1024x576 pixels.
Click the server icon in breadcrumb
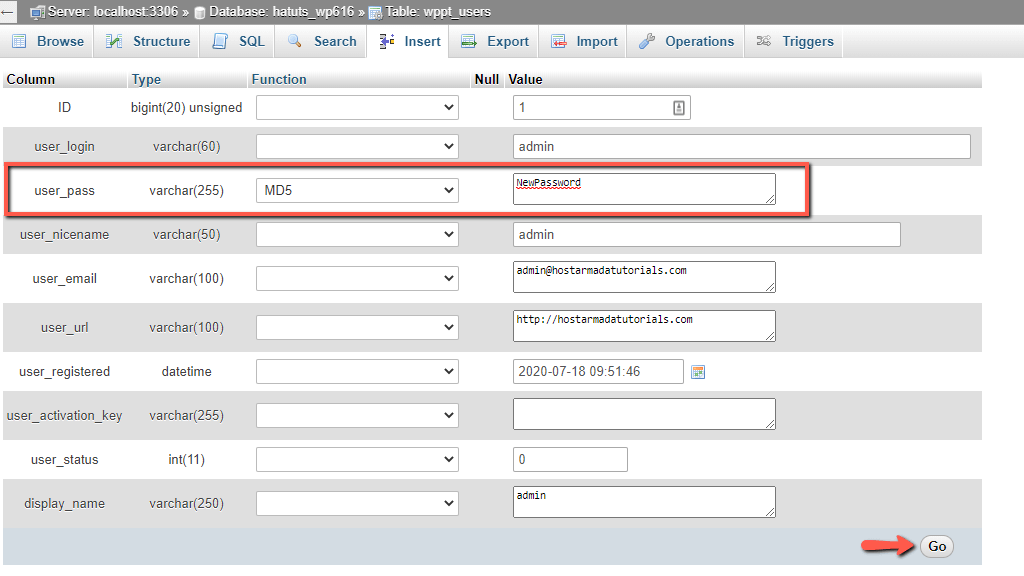click(x=37, y=12)
